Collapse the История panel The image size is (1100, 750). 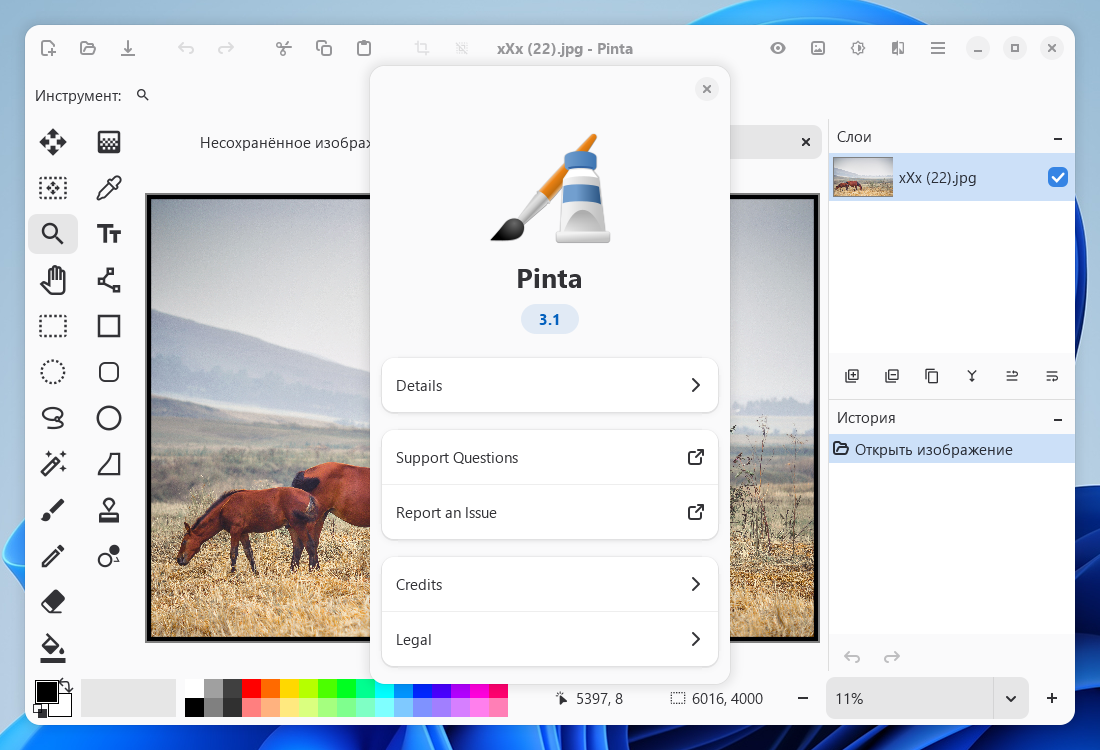tap(1057, 420)
